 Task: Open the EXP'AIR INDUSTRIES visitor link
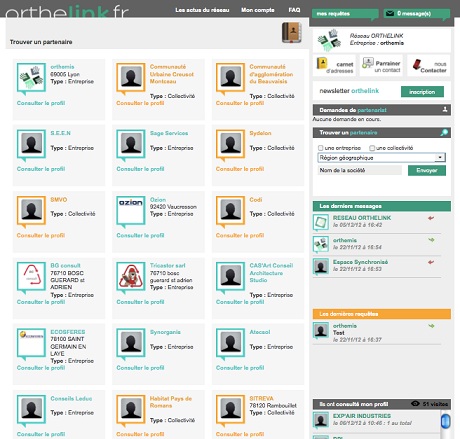[362, 416]
